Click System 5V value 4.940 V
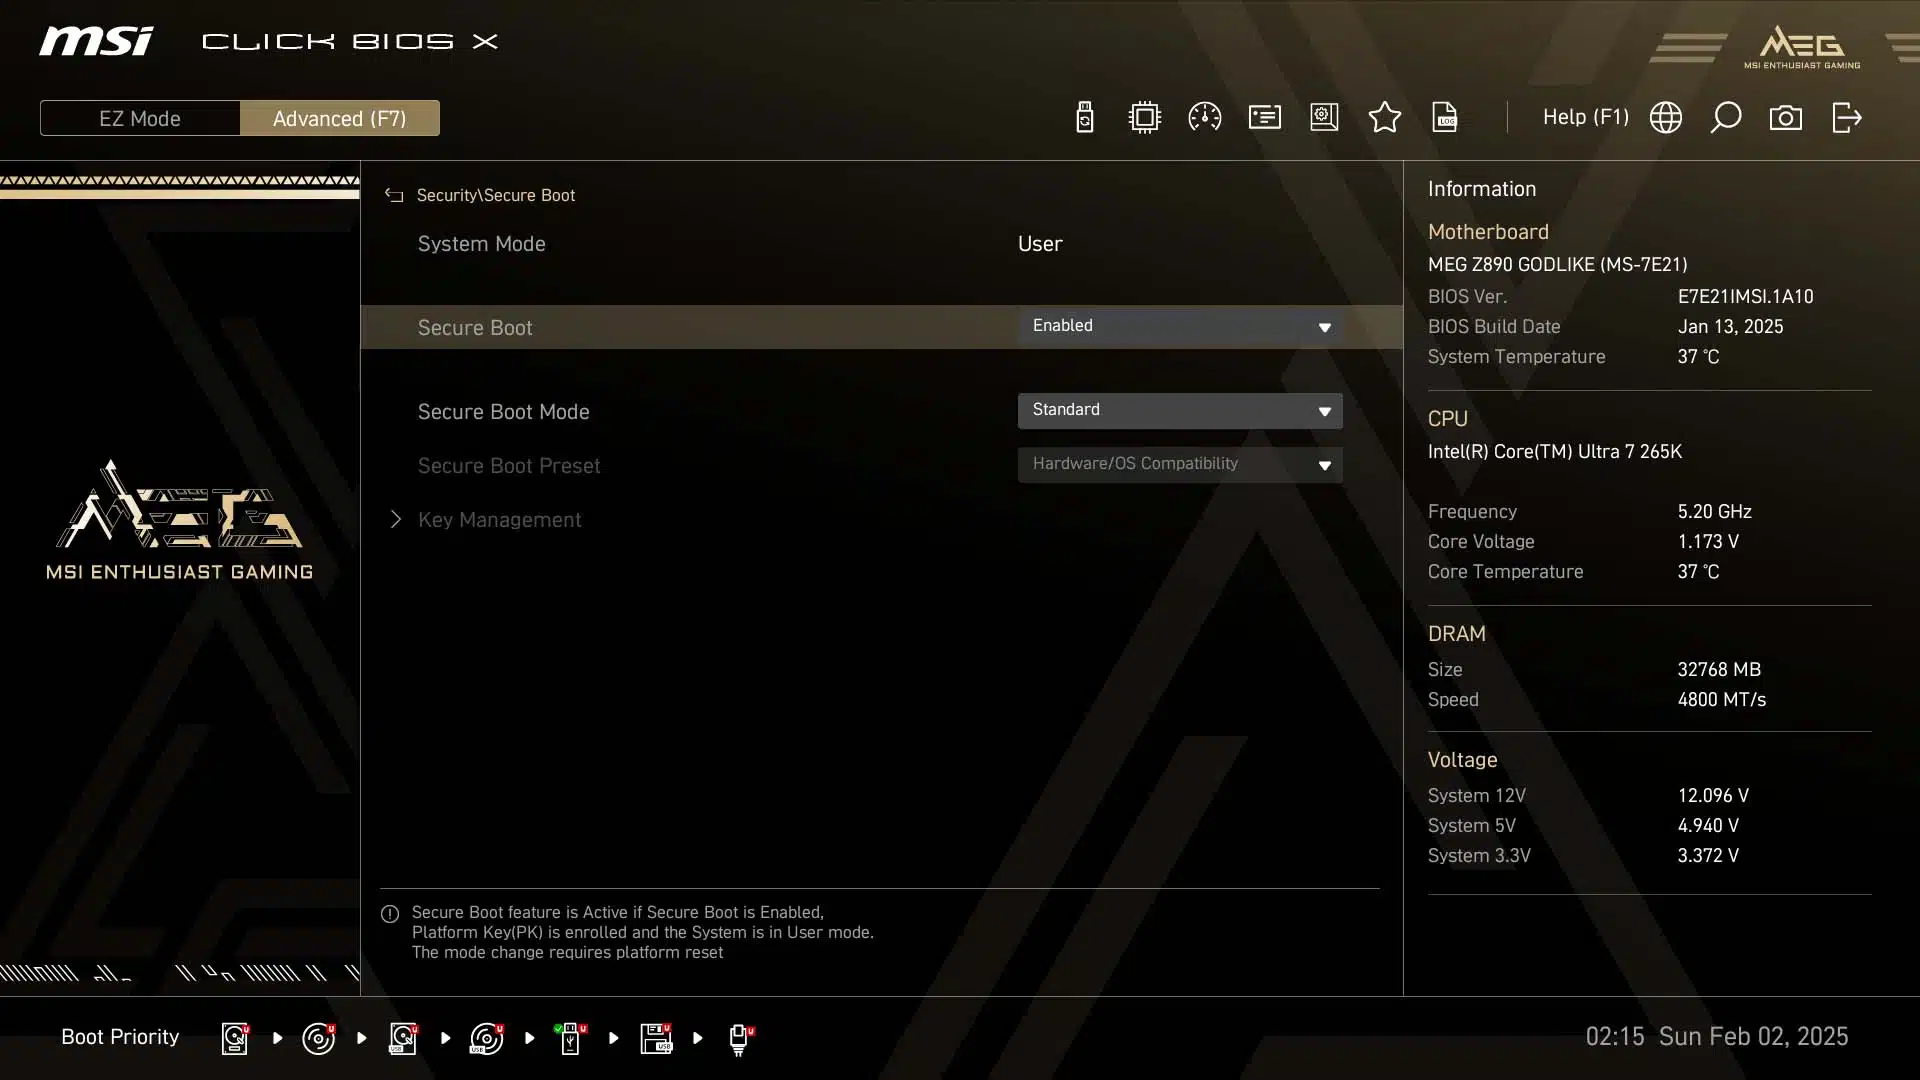 pos(1708,826)
